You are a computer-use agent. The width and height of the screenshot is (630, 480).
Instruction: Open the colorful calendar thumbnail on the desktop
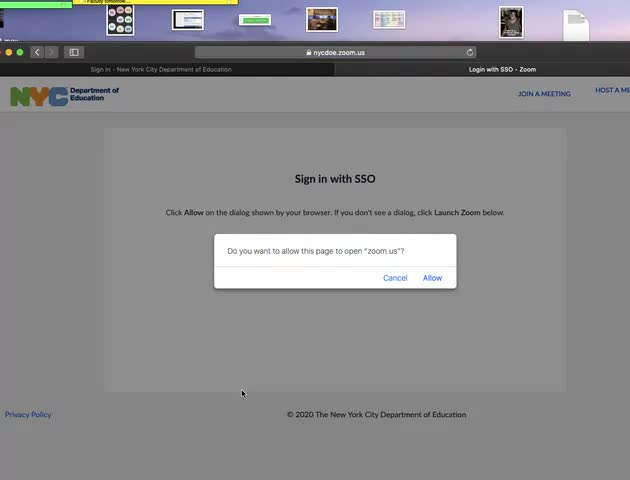[x=388, y=20]
